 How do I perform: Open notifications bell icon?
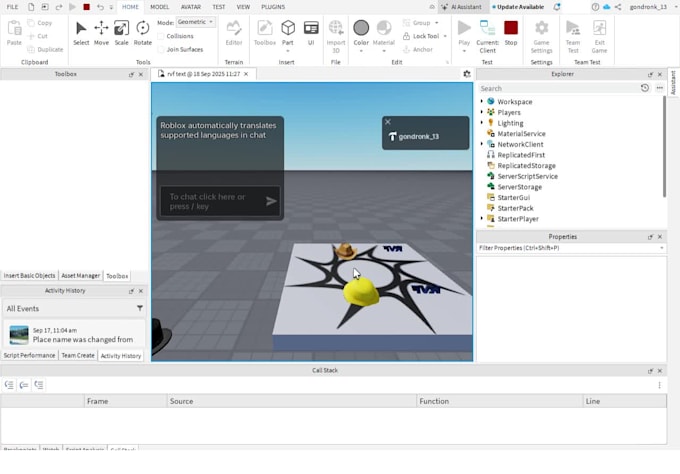pos(557,7)
